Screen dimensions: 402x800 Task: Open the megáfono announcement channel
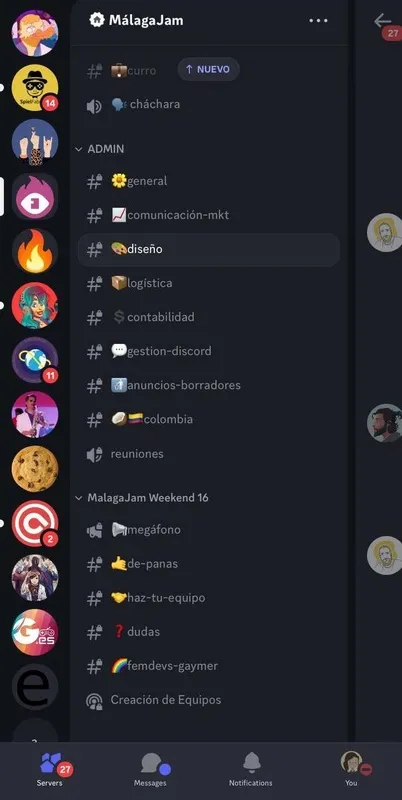[x=209, y=530]
